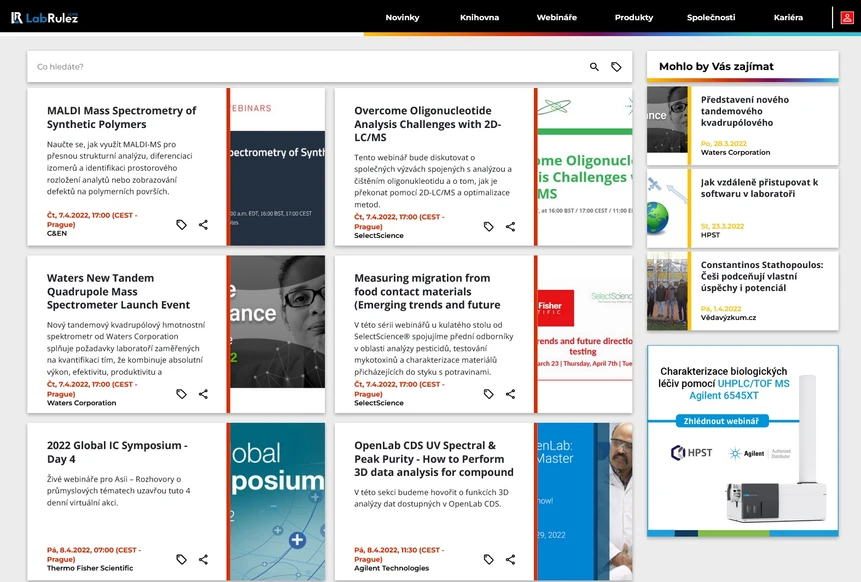Open MALDI Mass Spectrometry of Synthetic Polymers title

[x=121, y=117]
